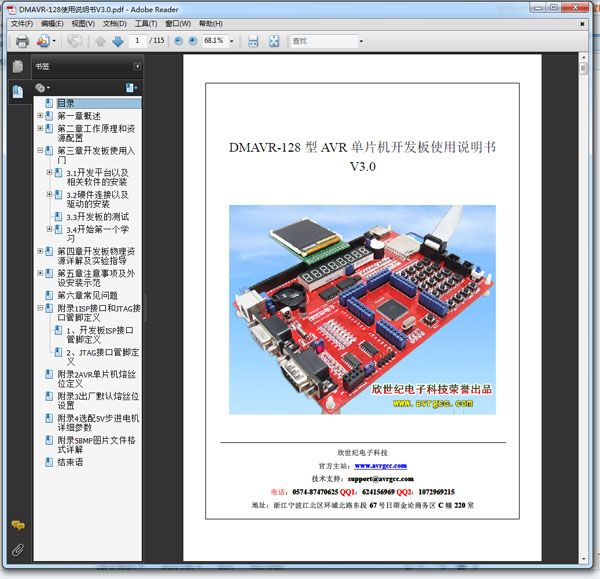The height and width of the screenshot is (579, 600).
Task: Select 附录4选配5V步进电机详细参数 bookmark
Action: (x=98, y=423)
